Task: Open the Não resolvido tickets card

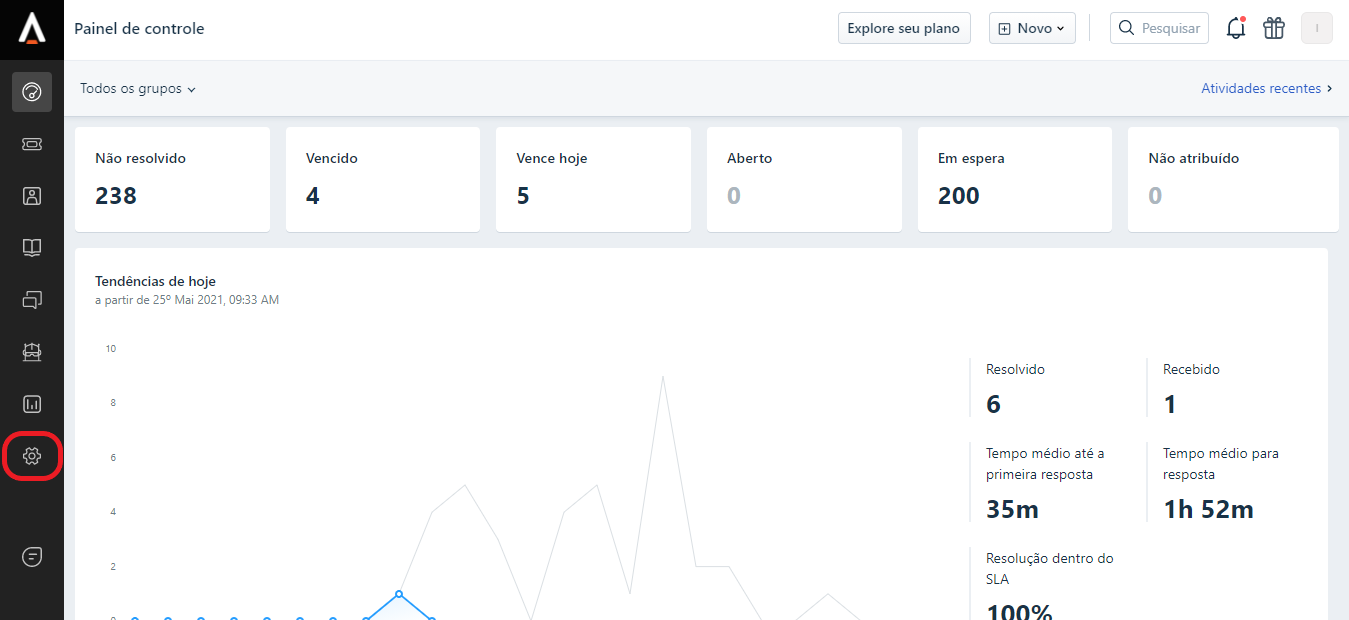Action: (x=172, y=179)
